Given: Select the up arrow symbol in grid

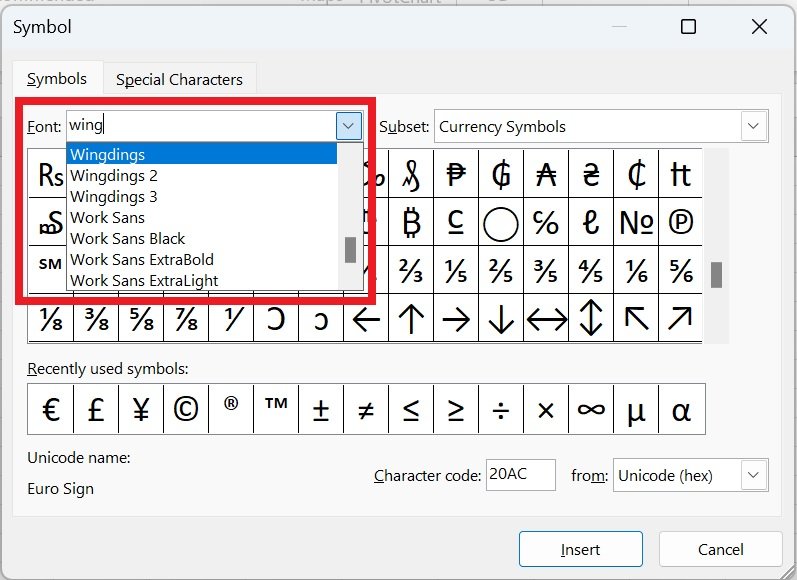Looking at the screenshot, I should [x=411, y=320].
